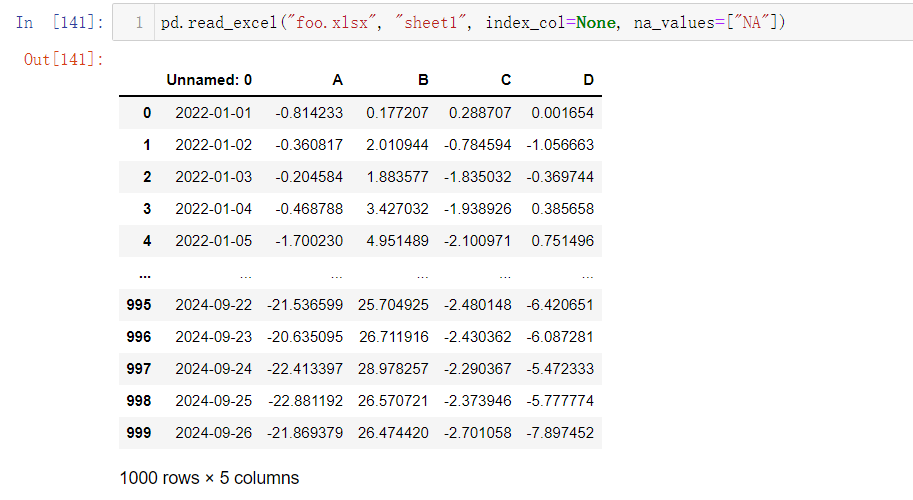Image resolution: width=913 pixels, height=500 pixels.
Task: Select column header A
Action: (x=337, y=80)
